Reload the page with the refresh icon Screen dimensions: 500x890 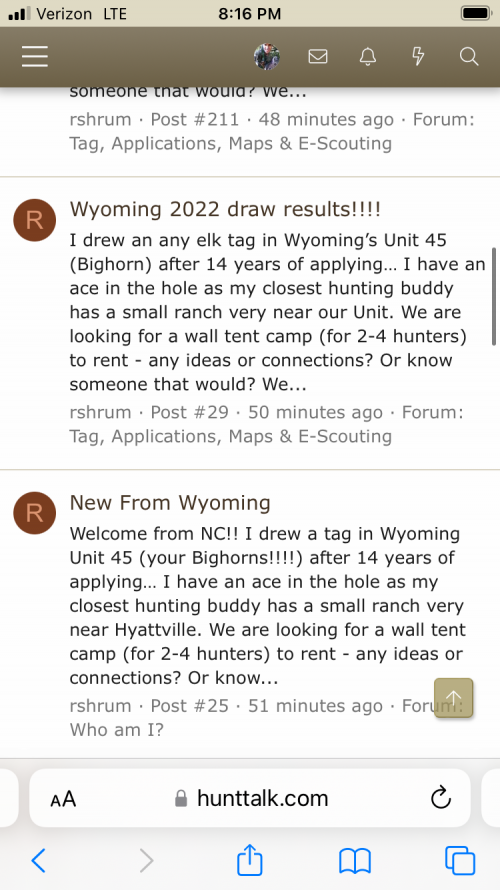coord(441,798)
